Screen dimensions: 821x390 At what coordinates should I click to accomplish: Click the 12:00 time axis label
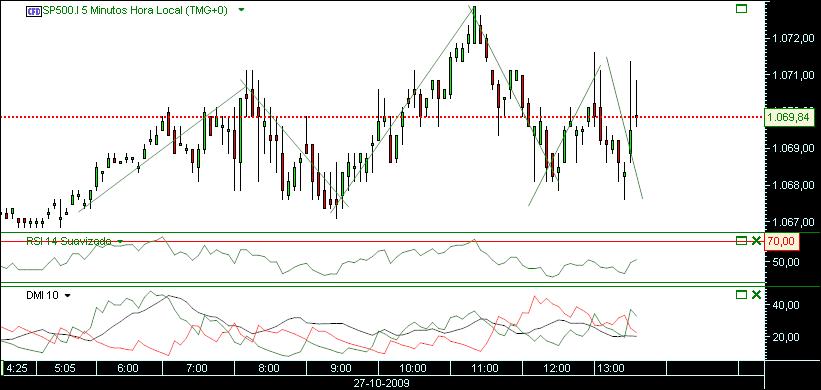coord(557,368)
